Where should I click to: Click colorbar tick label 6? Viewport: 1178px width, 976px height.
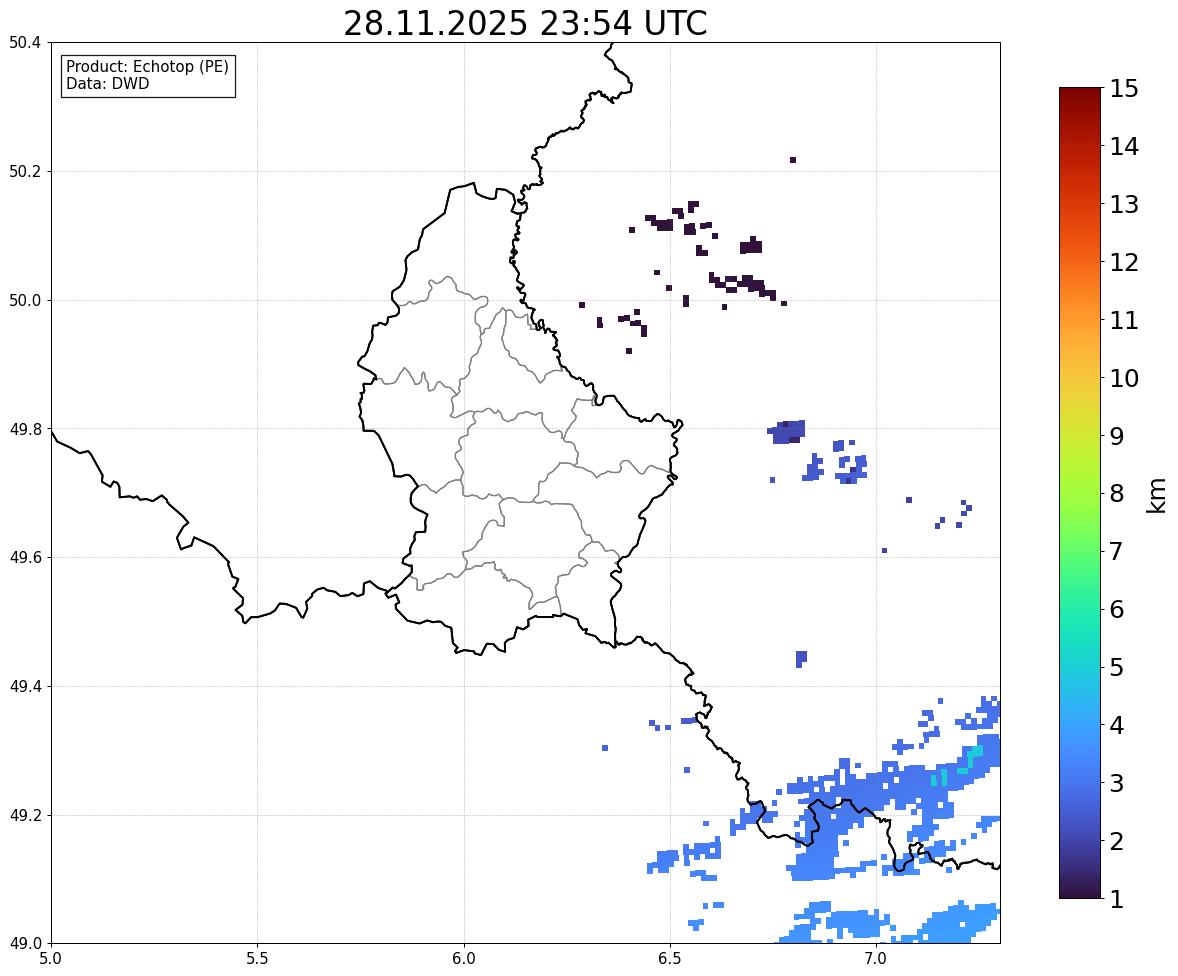[1117, 609]
